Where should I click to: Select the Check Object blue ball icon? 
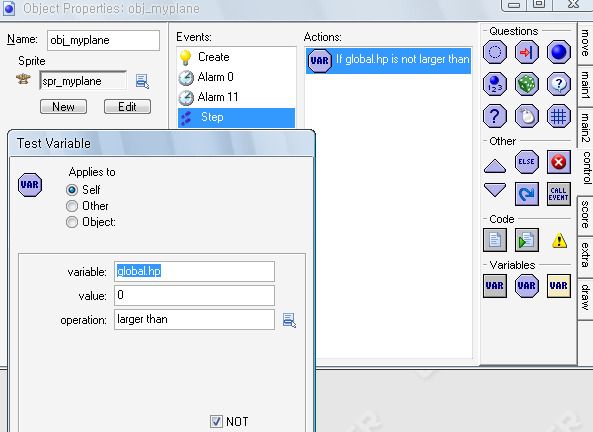point(559,52)
